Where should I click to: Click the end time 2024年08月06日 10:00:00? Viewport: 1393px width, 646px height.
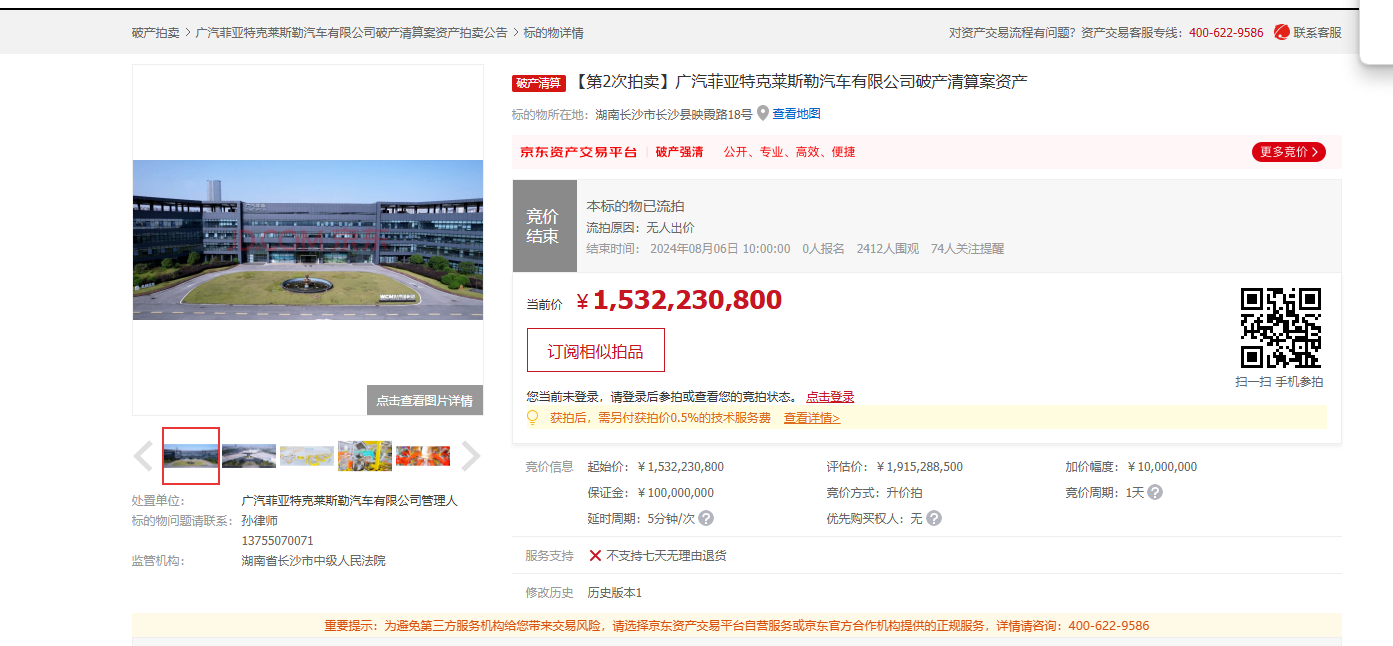click(x=720, y=249)
